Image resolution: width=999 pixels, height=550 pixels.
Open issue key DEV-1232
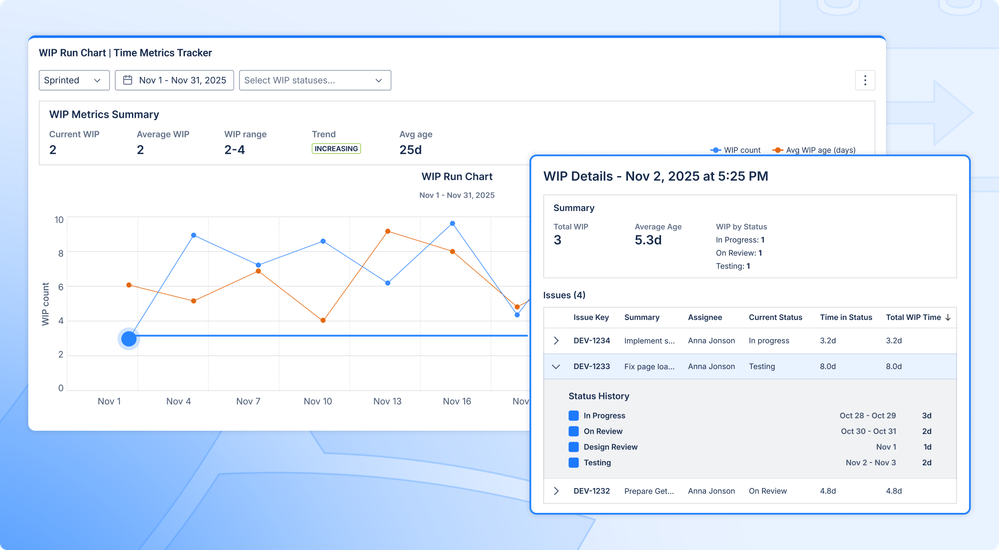click(x=591, y=491)
